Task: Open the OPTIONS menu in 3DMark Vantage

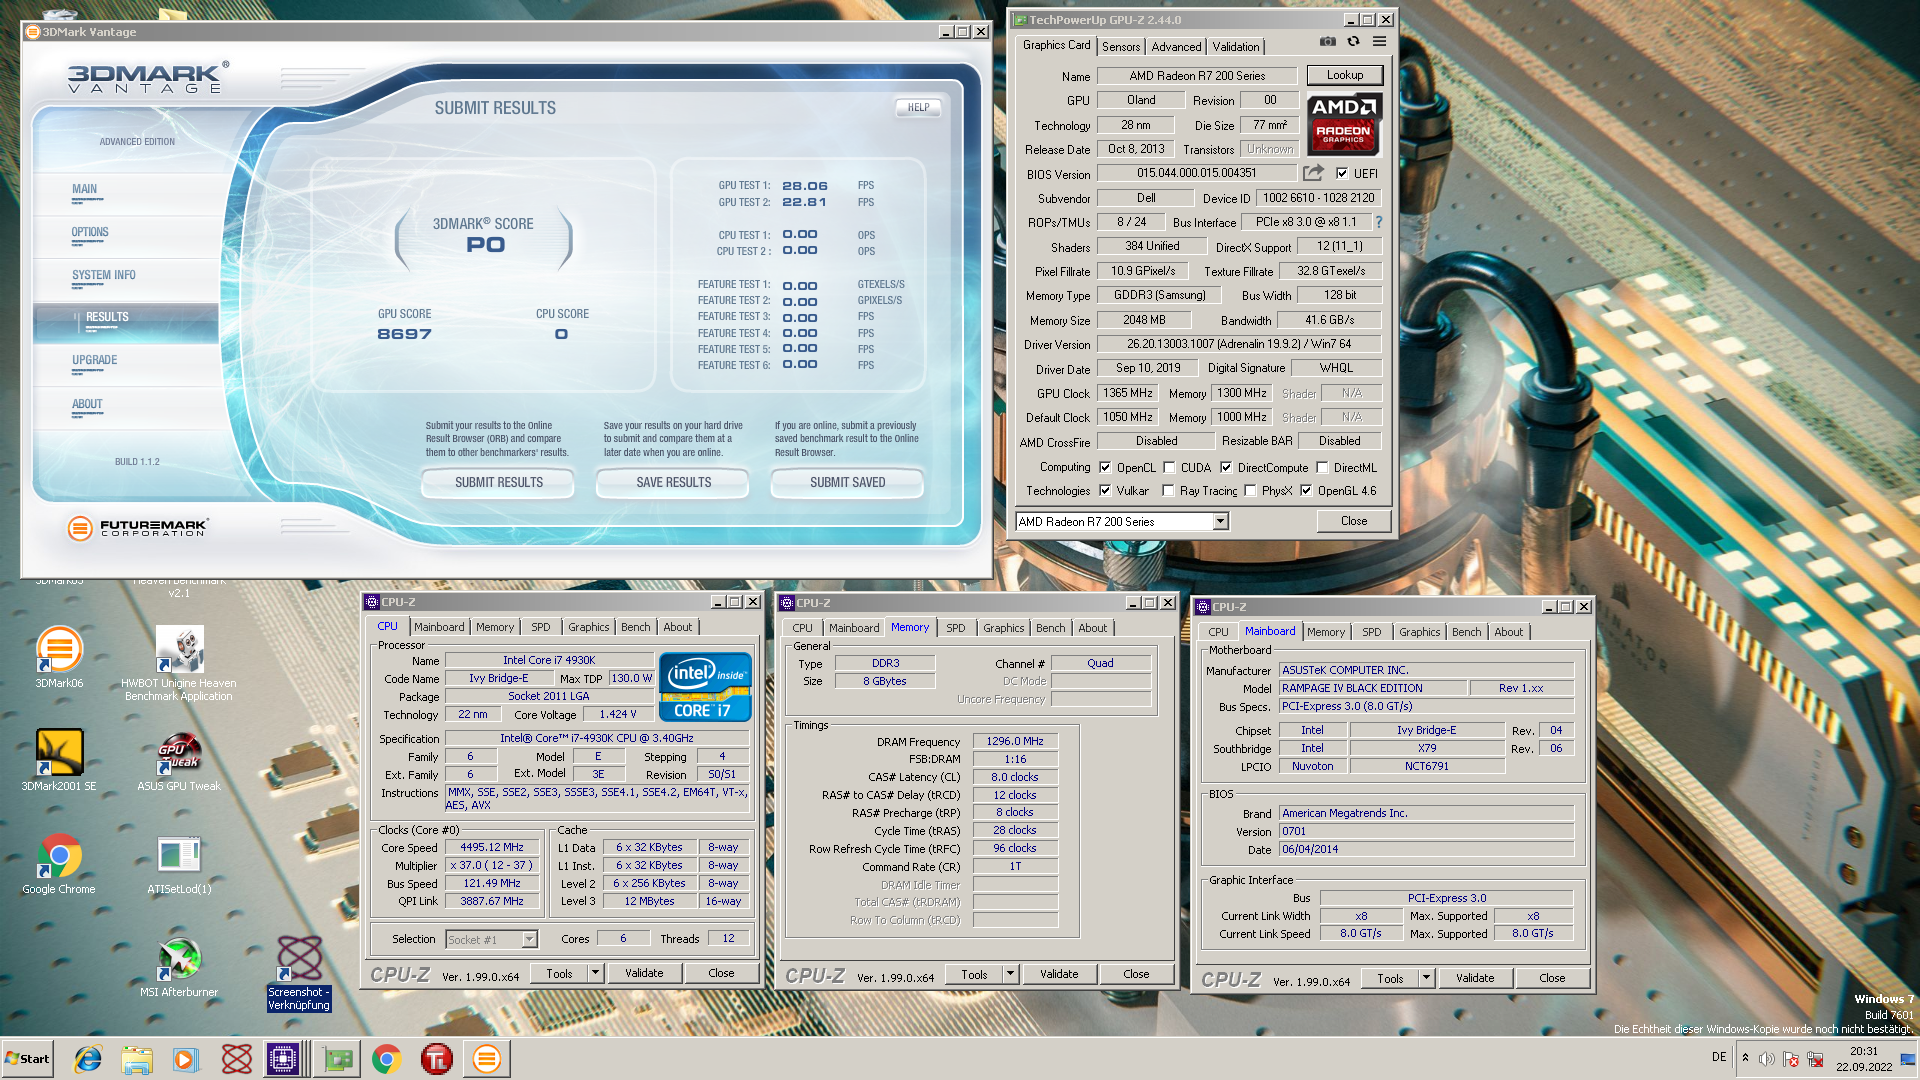Action: pos(90,232)
